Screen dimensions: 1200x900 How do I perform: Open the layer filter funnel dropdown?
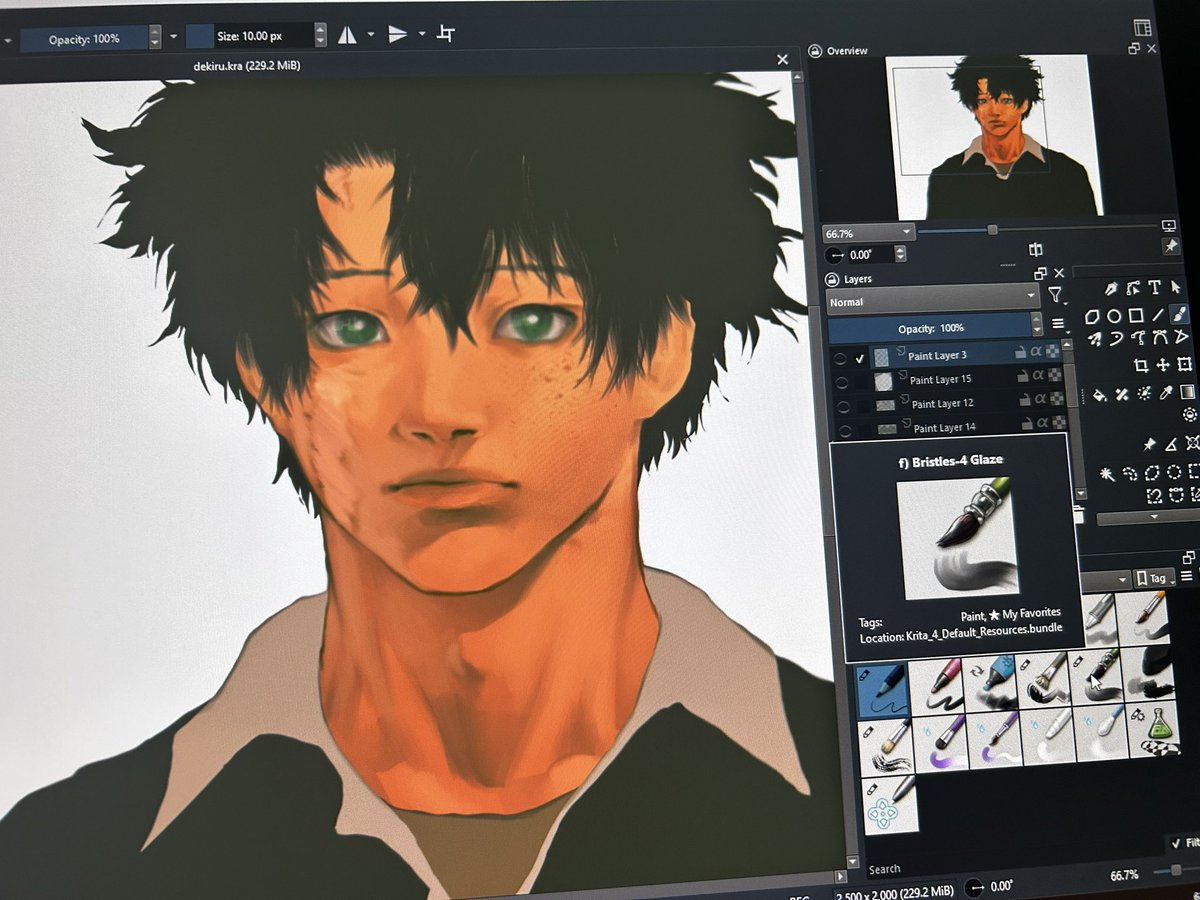(1056, 295)
